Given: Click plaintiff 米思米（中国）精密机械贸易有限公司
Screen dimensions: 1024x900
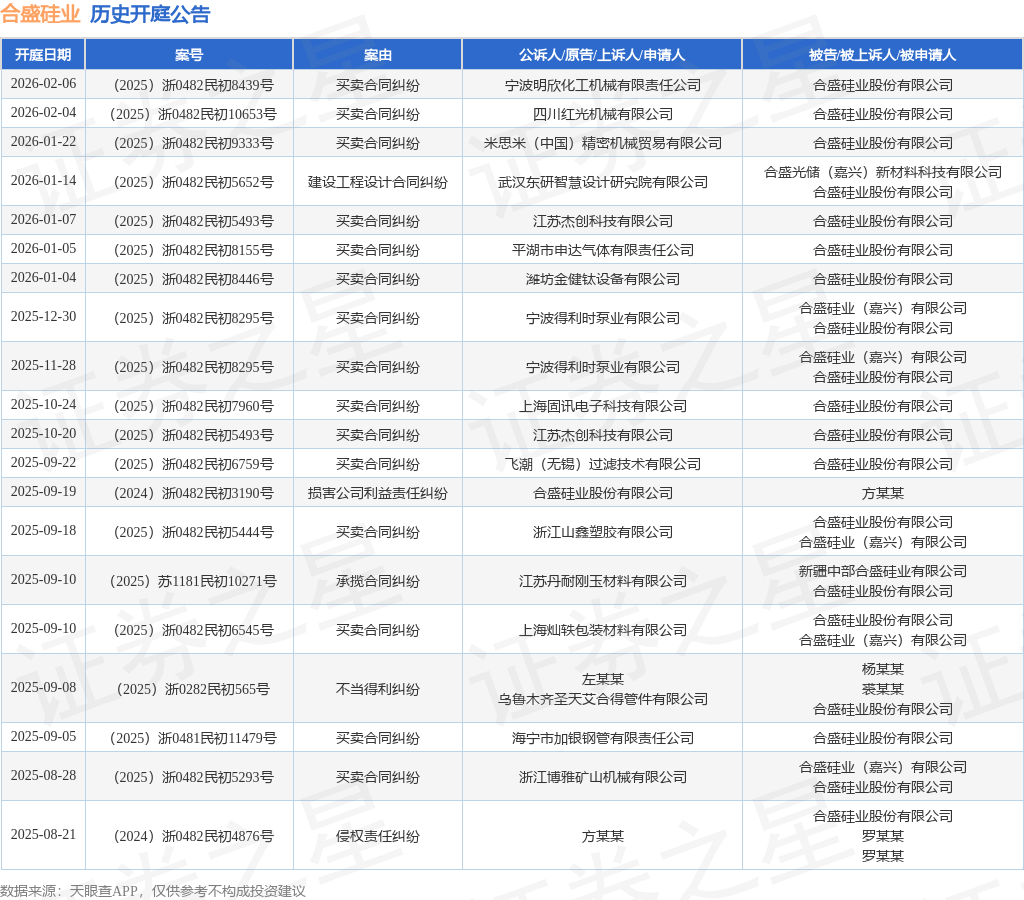Looking at the screenshot, I should [603, 143].
